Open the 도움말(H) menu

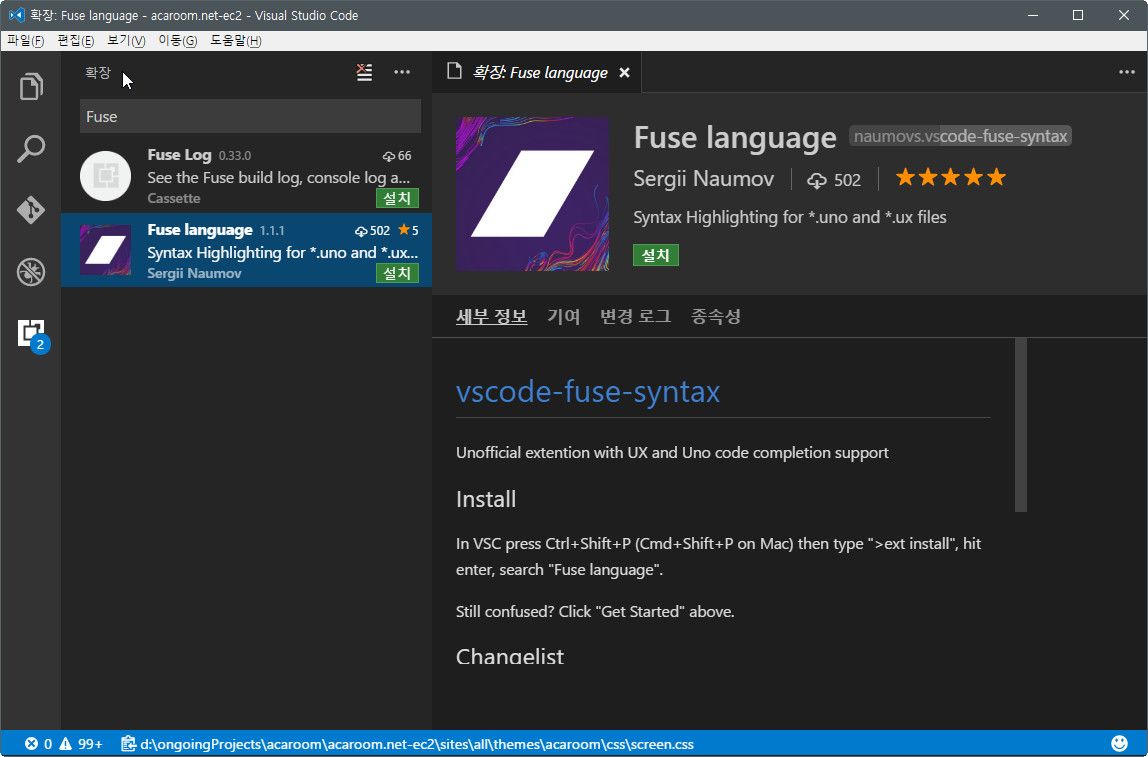pyautogui.click(x=235, y=41)
